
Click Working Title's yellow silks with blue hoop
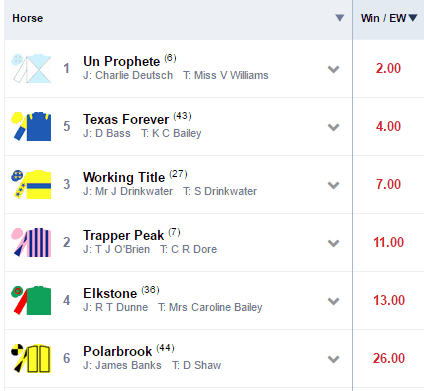[31, 184]
